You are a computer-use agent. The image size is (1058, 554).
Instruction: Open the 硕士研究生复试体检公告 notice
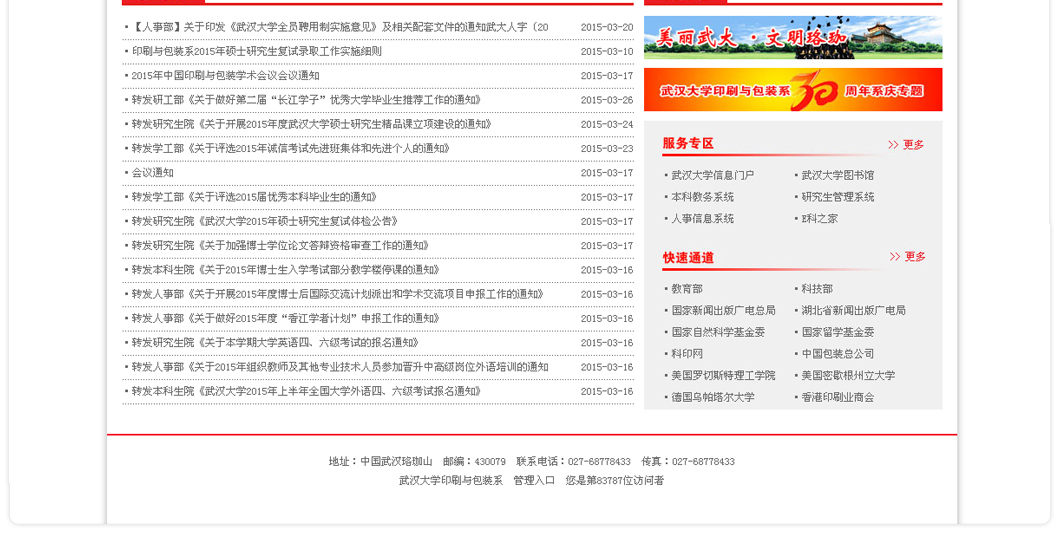(x=265, y=221)
